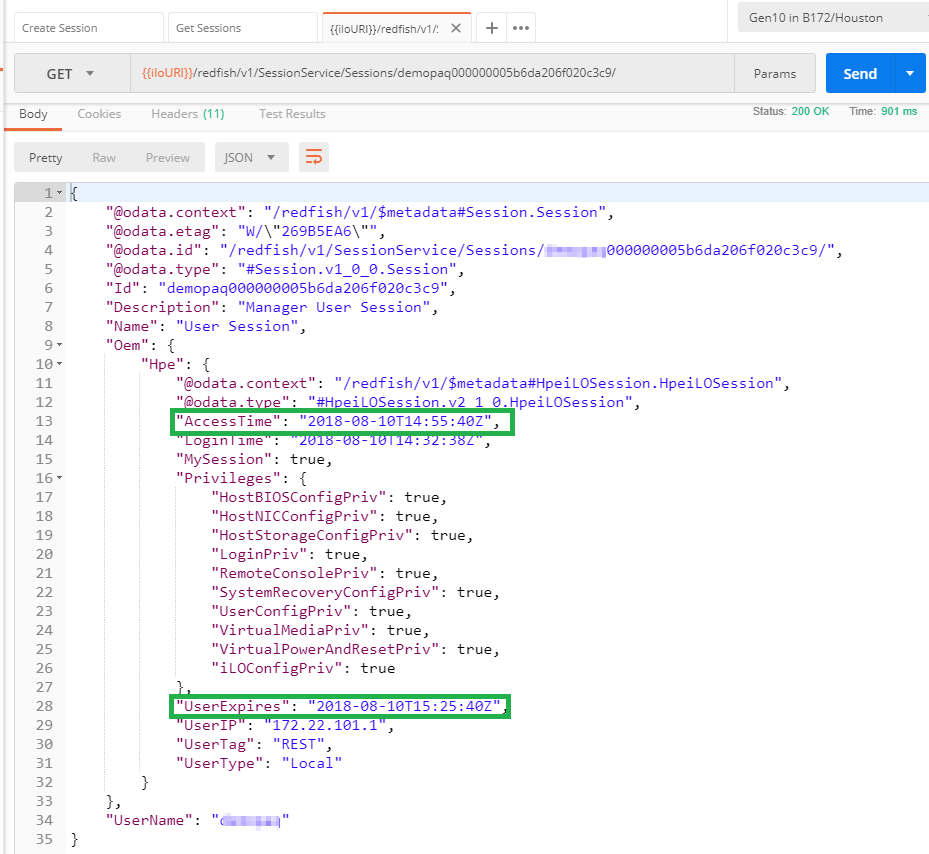Expand the Send button dropdown arrow
929x854 pixels.
(909, 73)
